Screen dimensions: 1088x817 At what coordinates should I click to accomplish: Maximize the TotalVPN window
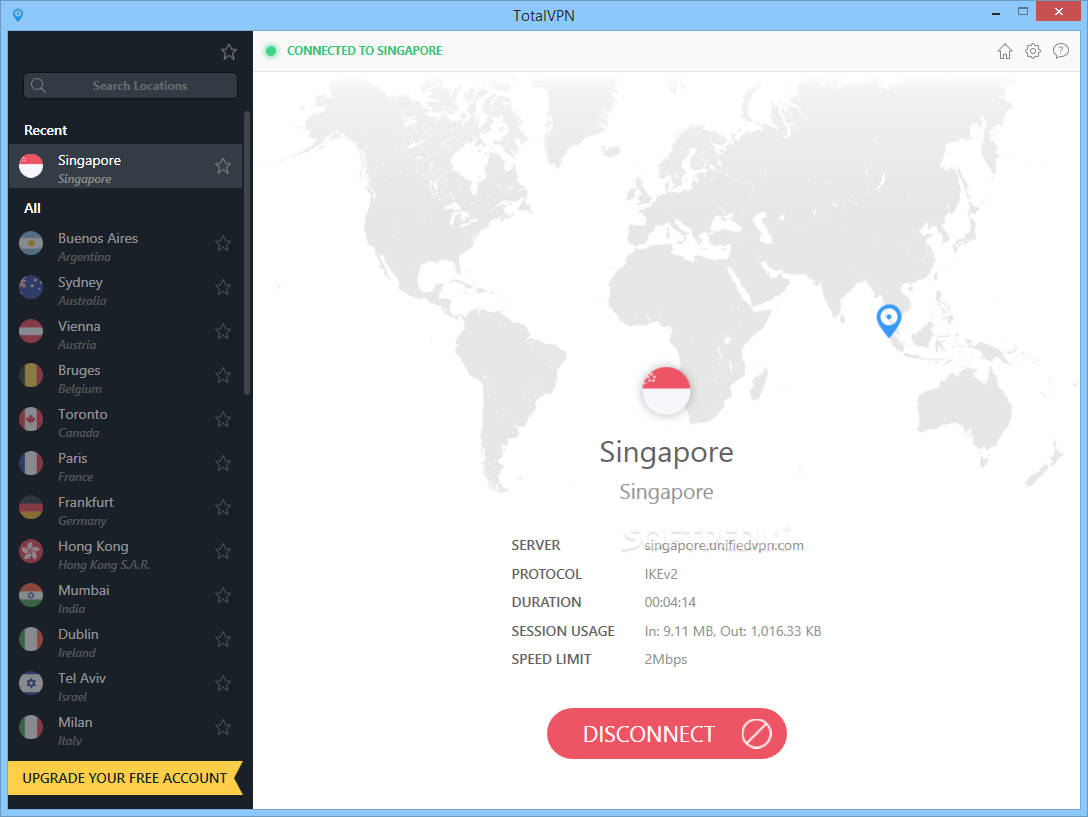pos(1023,12)
